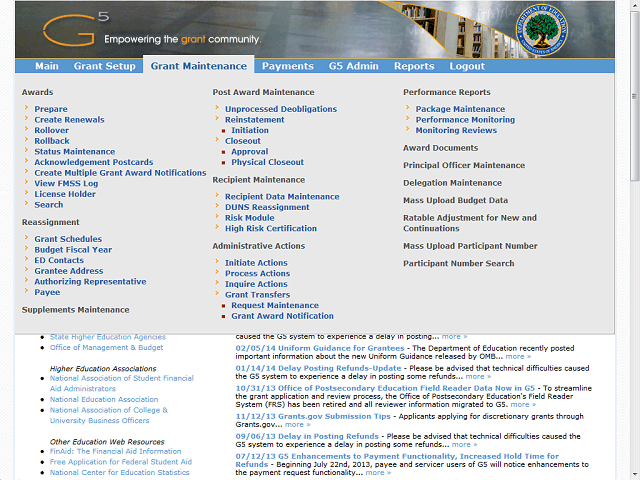This screenshot has height=480, width=640.
Task: Open Award Documents
Action: point(440,148)
